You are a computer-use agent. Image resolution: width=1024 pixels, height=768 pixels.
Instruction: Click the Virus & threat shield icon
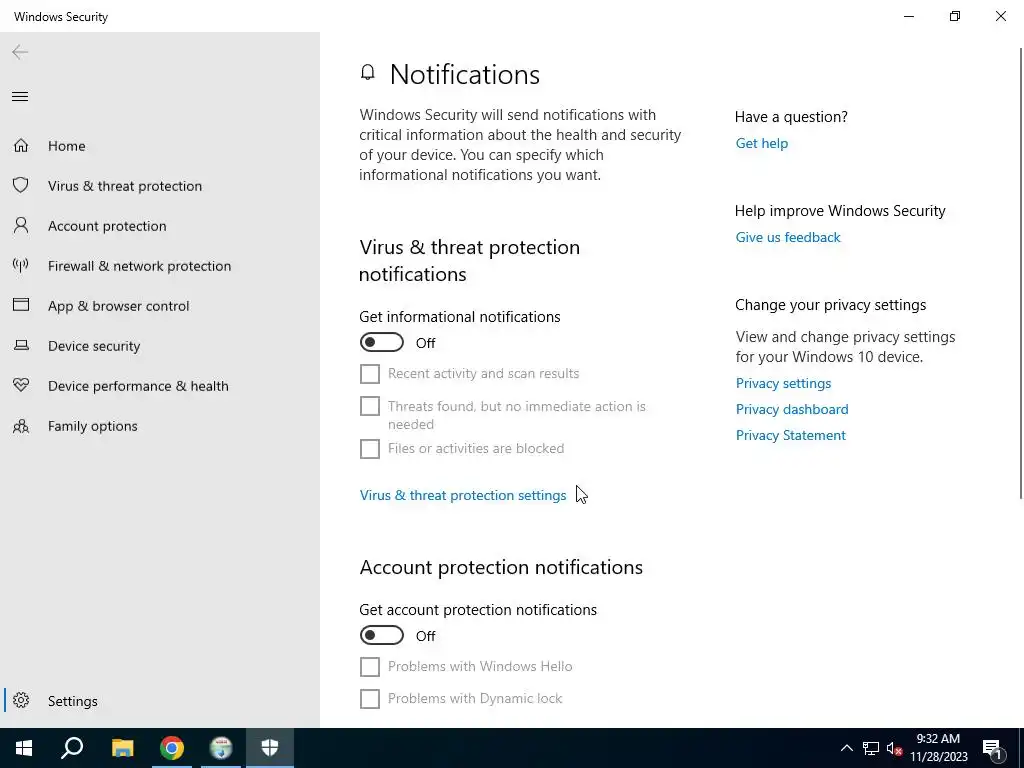(x=21, y=185)
